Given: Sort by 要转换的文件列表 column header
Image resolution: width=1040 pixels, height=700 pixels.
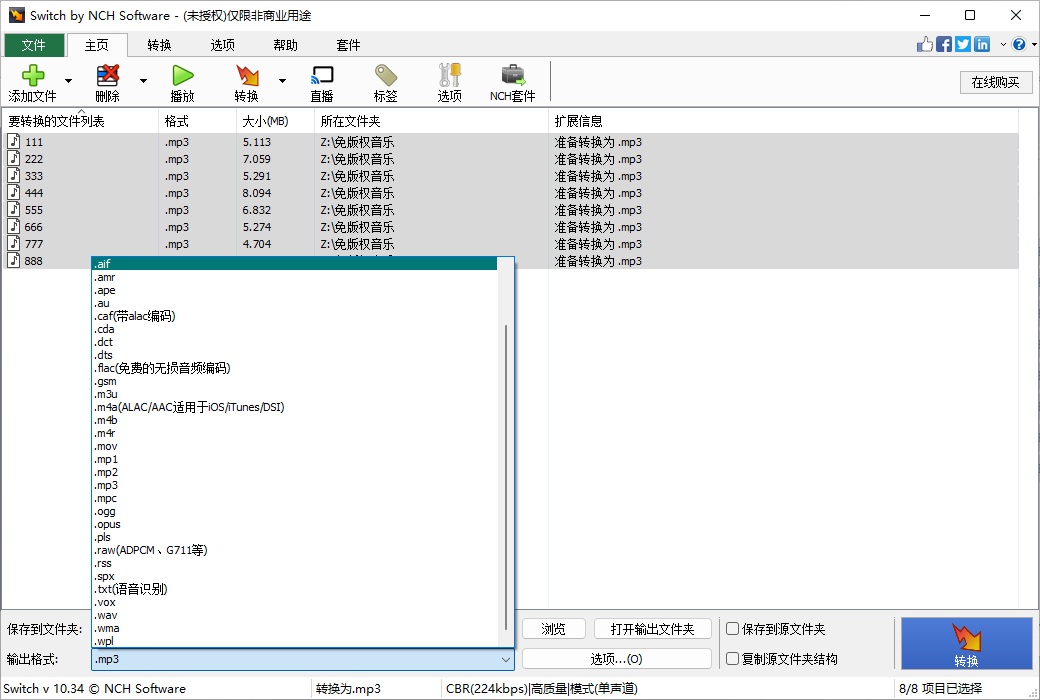Looking at the screenshot, I should pos(80,121).
